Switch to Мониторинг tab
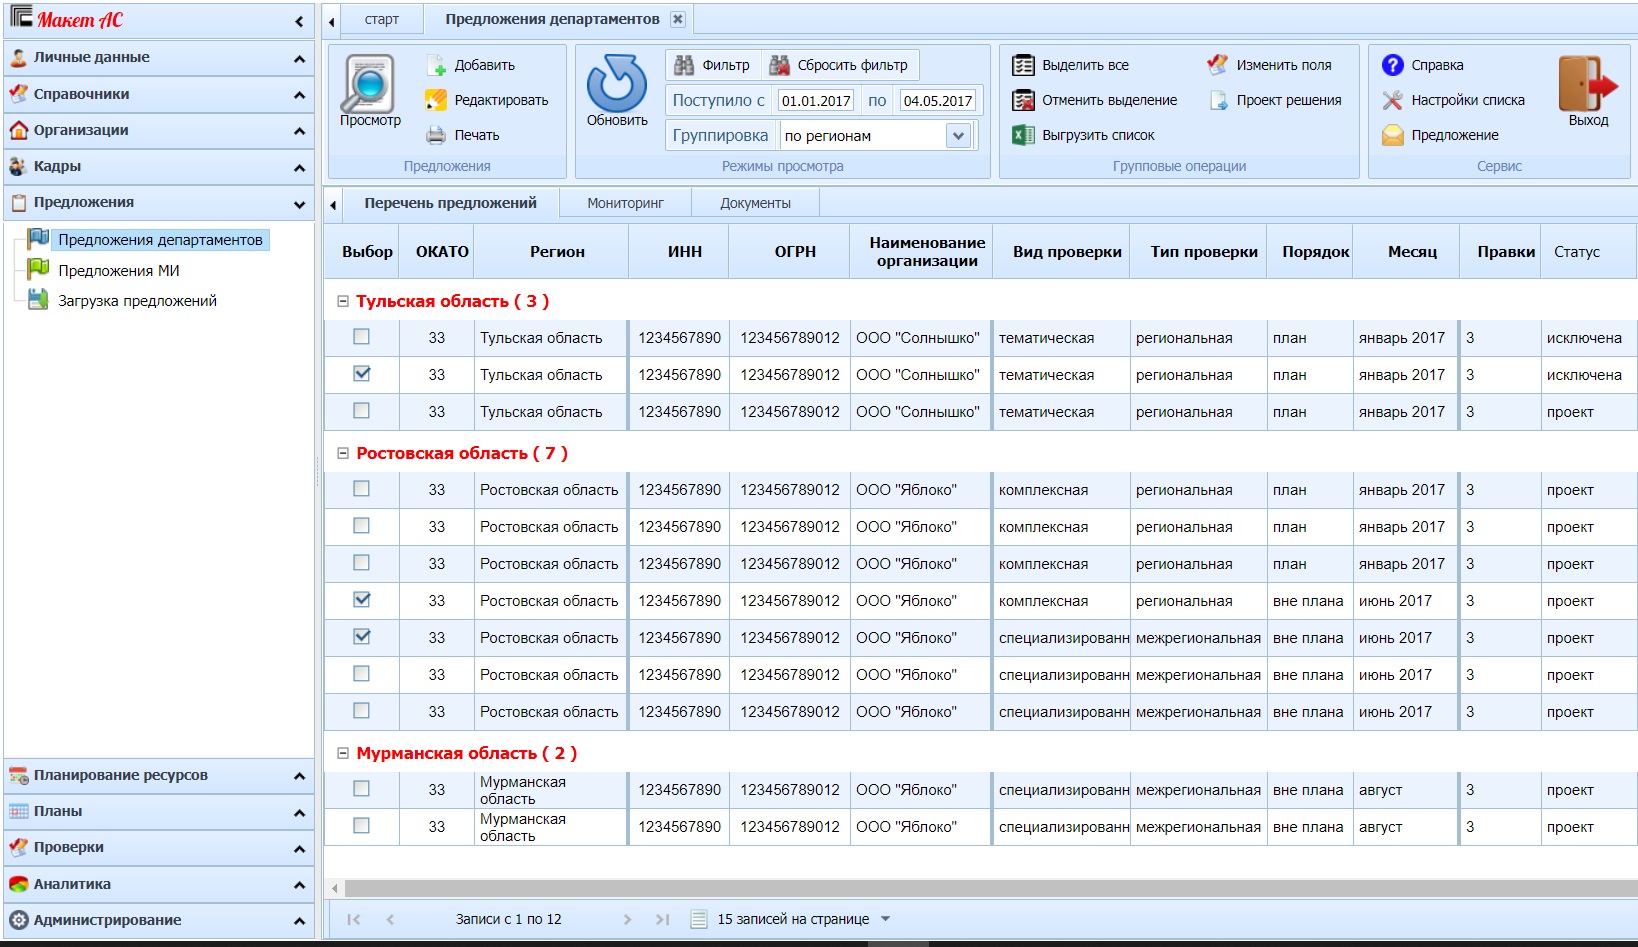This screenshot has width=1638, height=947. (x=625, y=203)
